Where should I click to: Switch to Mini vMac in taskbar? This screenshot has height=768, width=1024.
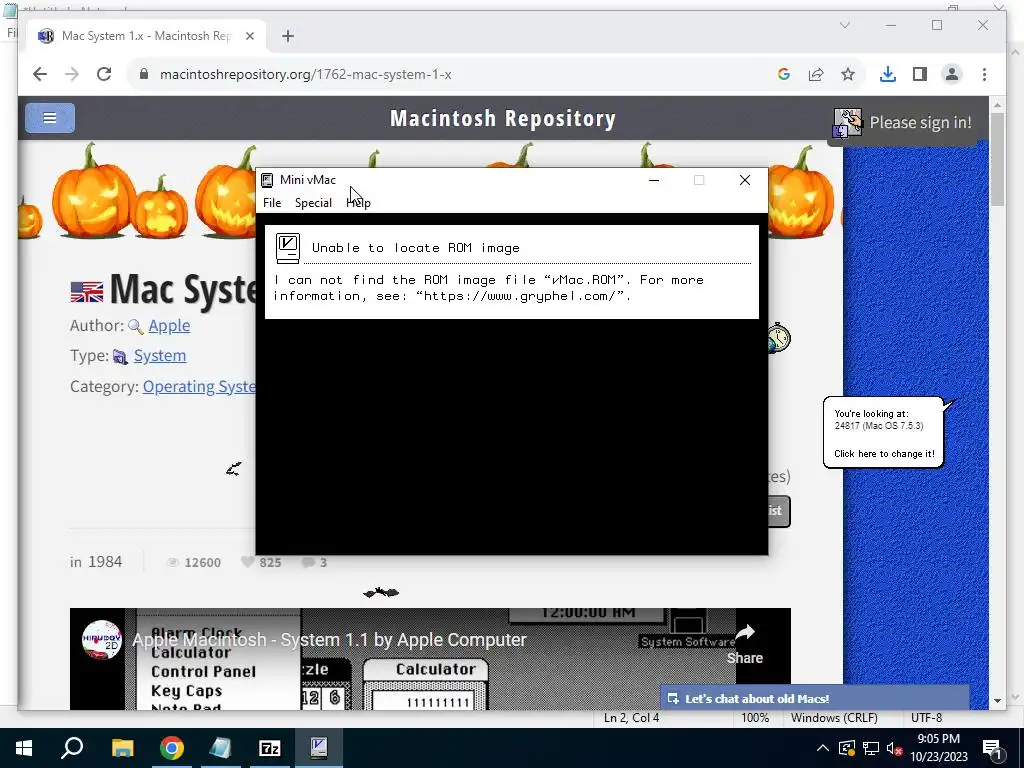(319, 748)
